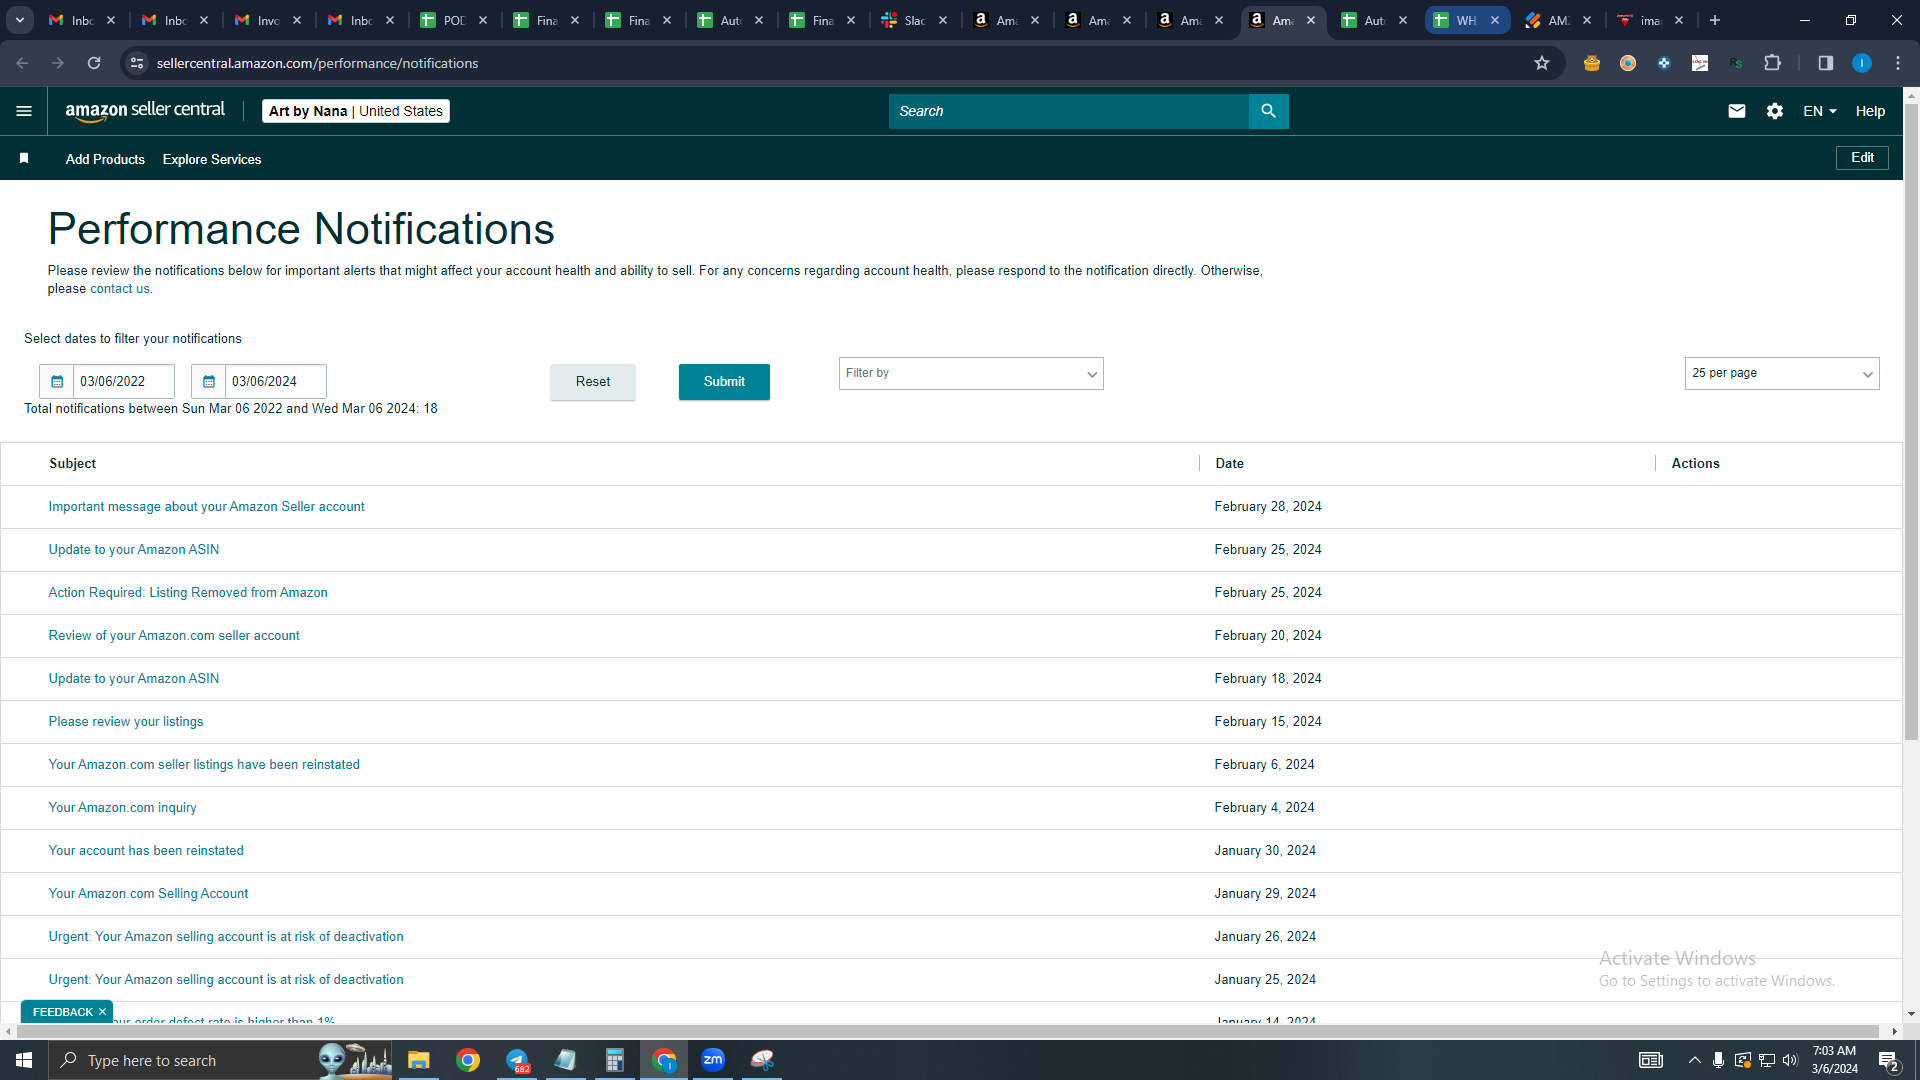Open Add Products menu item
Image resolution: width=1920 pixels, height=1080 pixels.
click(105, 159)
